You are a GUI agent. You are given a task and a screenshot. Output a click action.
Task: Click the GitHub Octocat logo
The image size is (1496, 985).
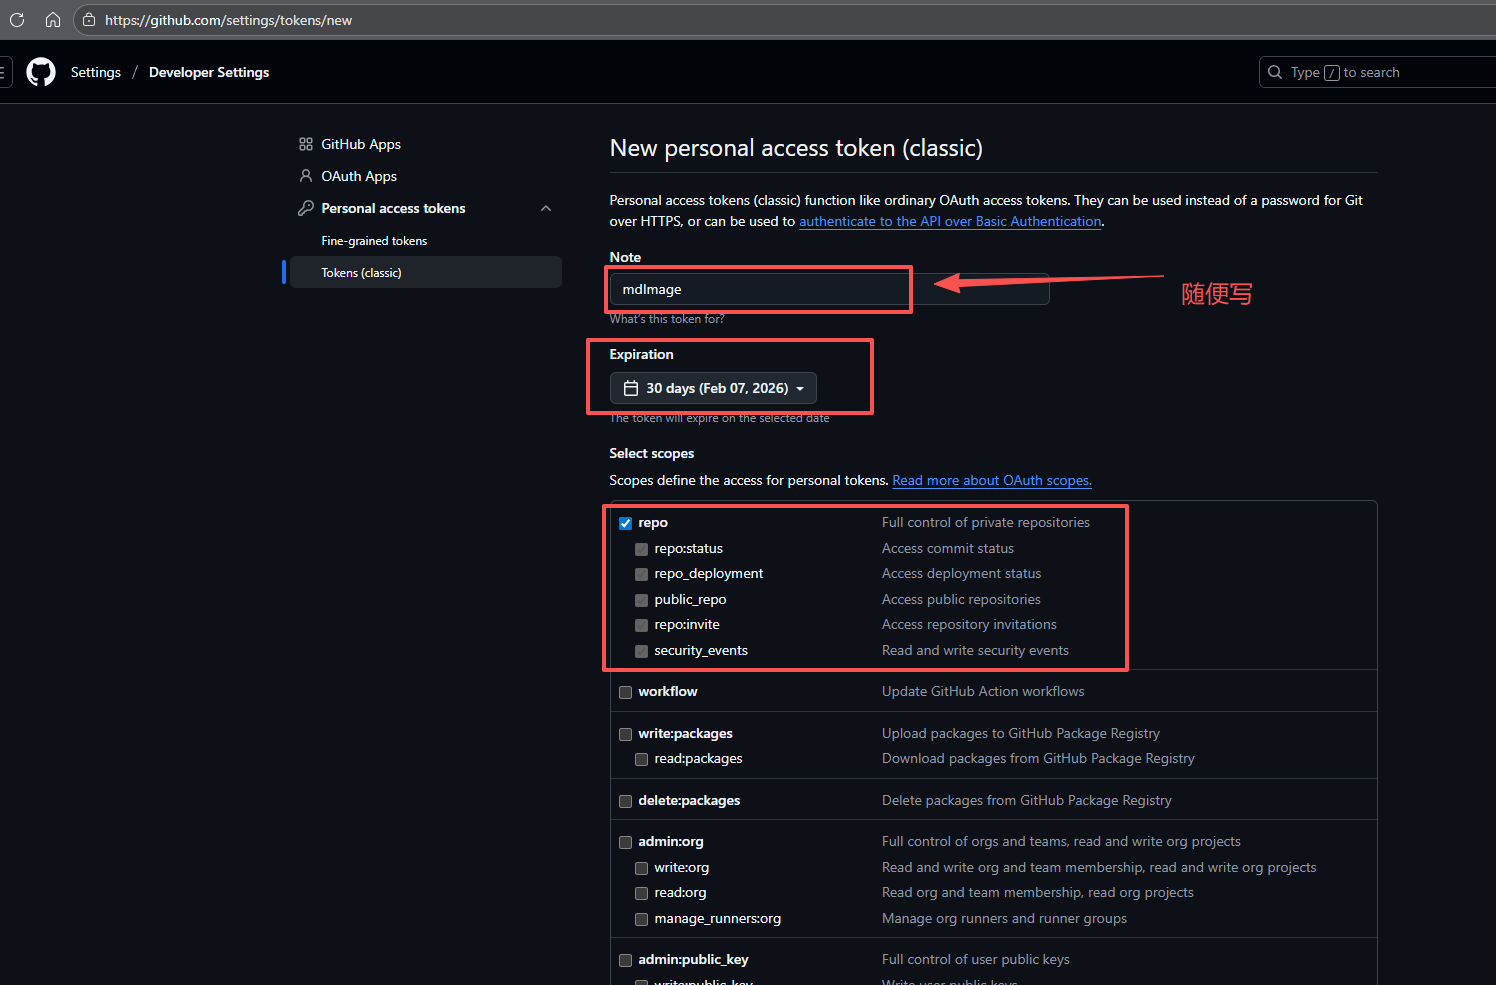click(x=41, y=72)
